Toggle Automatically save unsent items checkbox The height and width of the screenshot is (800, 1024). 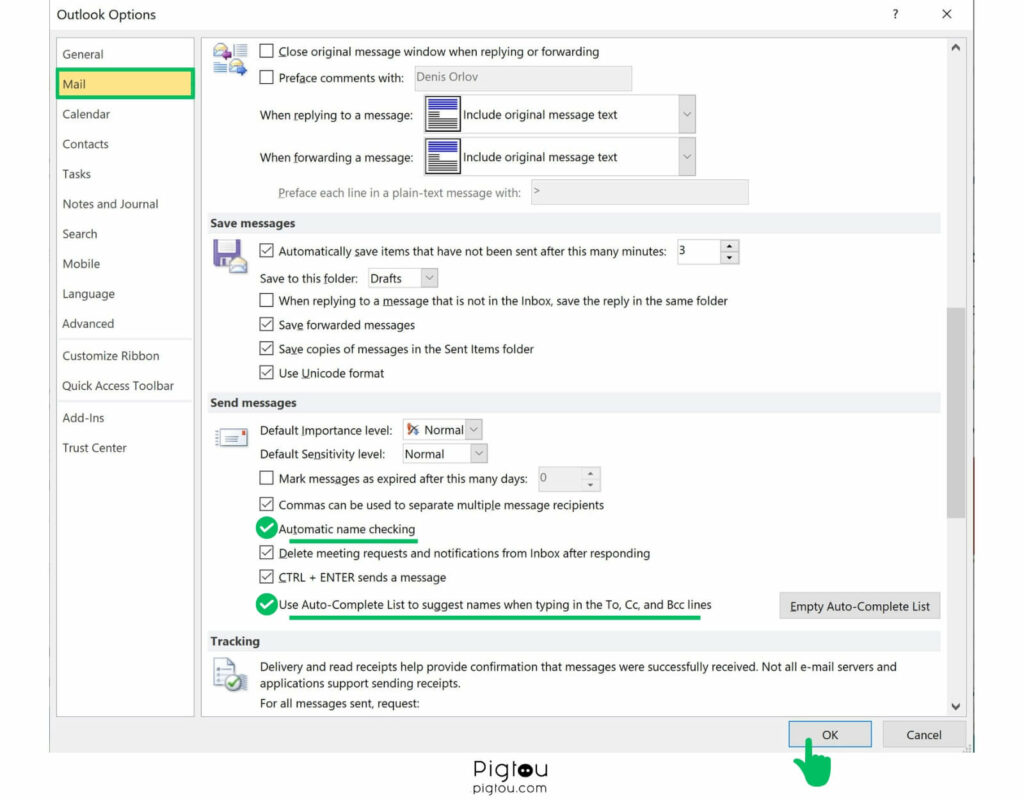point(266,250)
